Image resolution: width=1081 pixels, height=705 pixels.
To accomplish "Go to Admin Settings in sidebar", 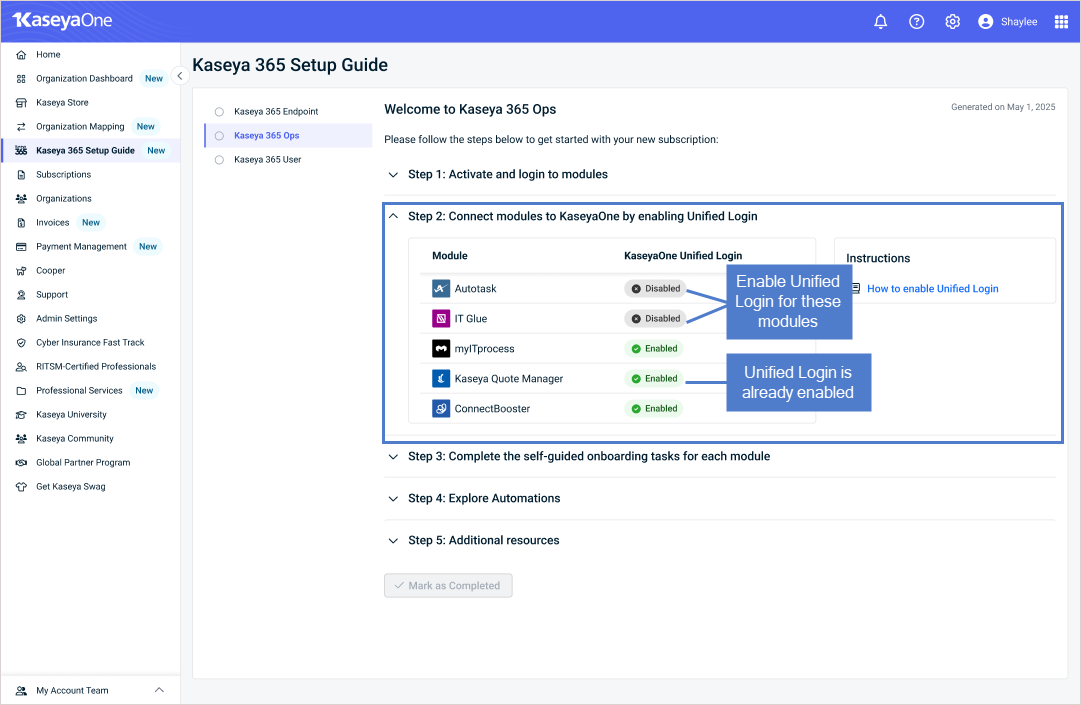I will 66,318.
